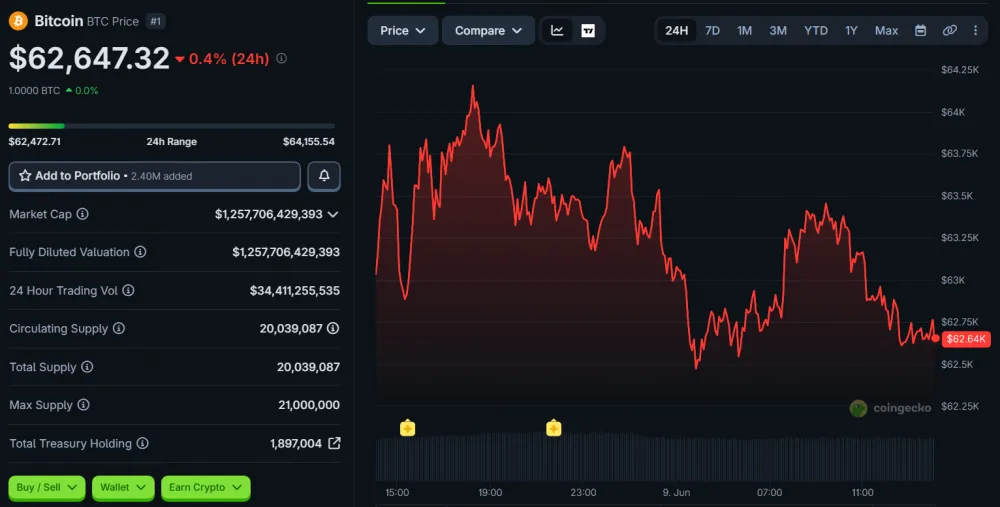The width and height of the screenshot is (1000, 507).
Task: Click the $64,155.54 range high value
Action: pyautogui.click(x=309, y=142)
